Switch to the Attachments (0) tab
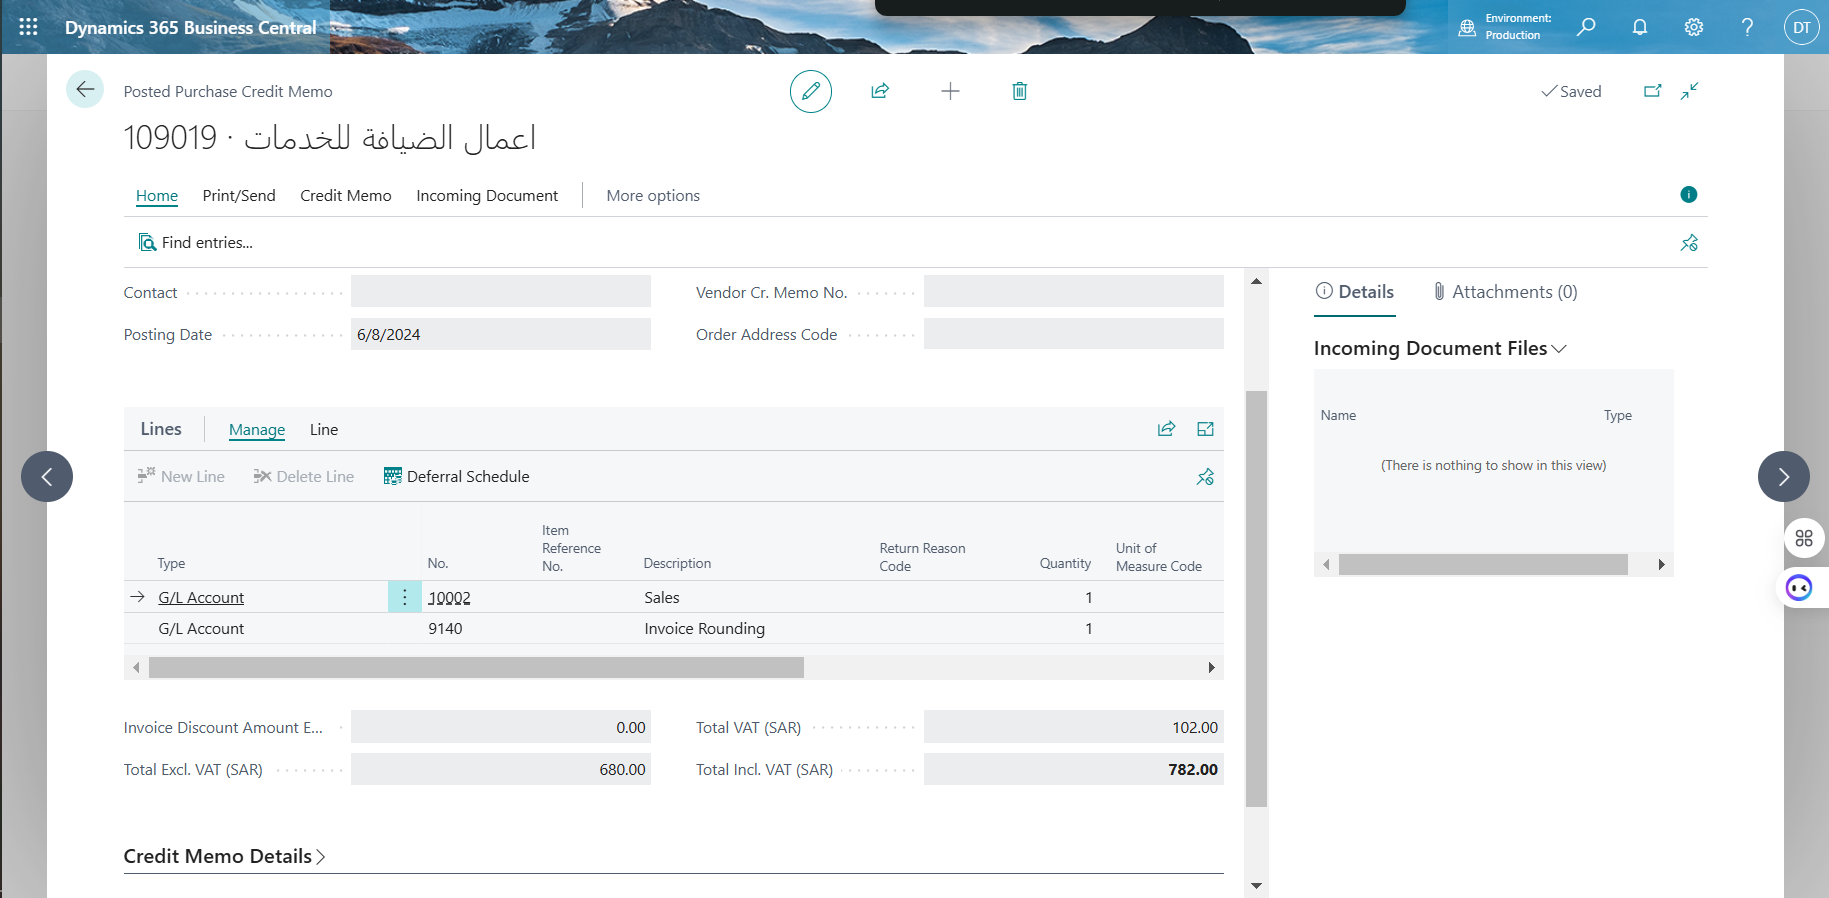 click(1505, 292)
